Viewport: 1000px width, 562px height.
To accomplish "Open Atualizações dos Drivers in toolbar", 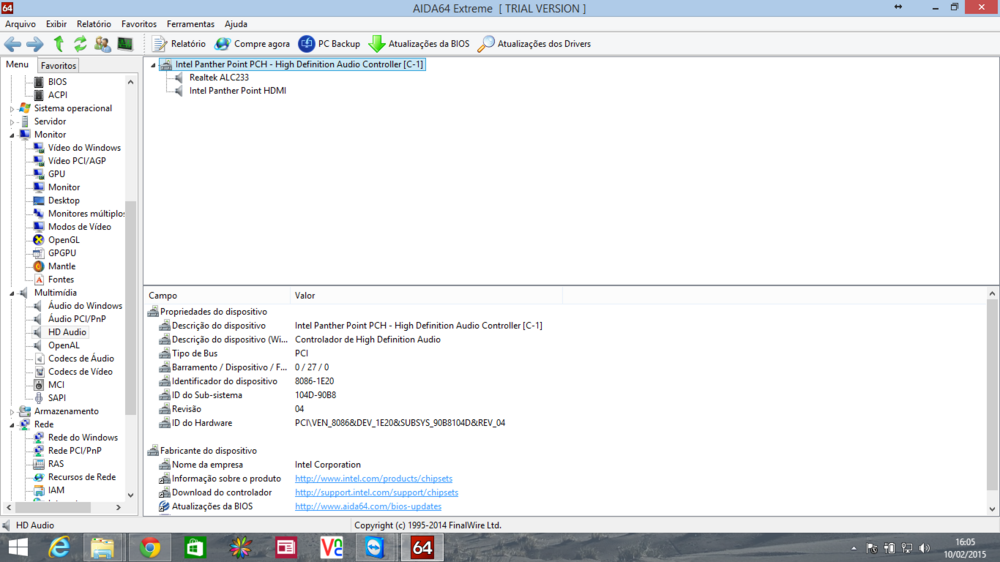I will [534, 44].
